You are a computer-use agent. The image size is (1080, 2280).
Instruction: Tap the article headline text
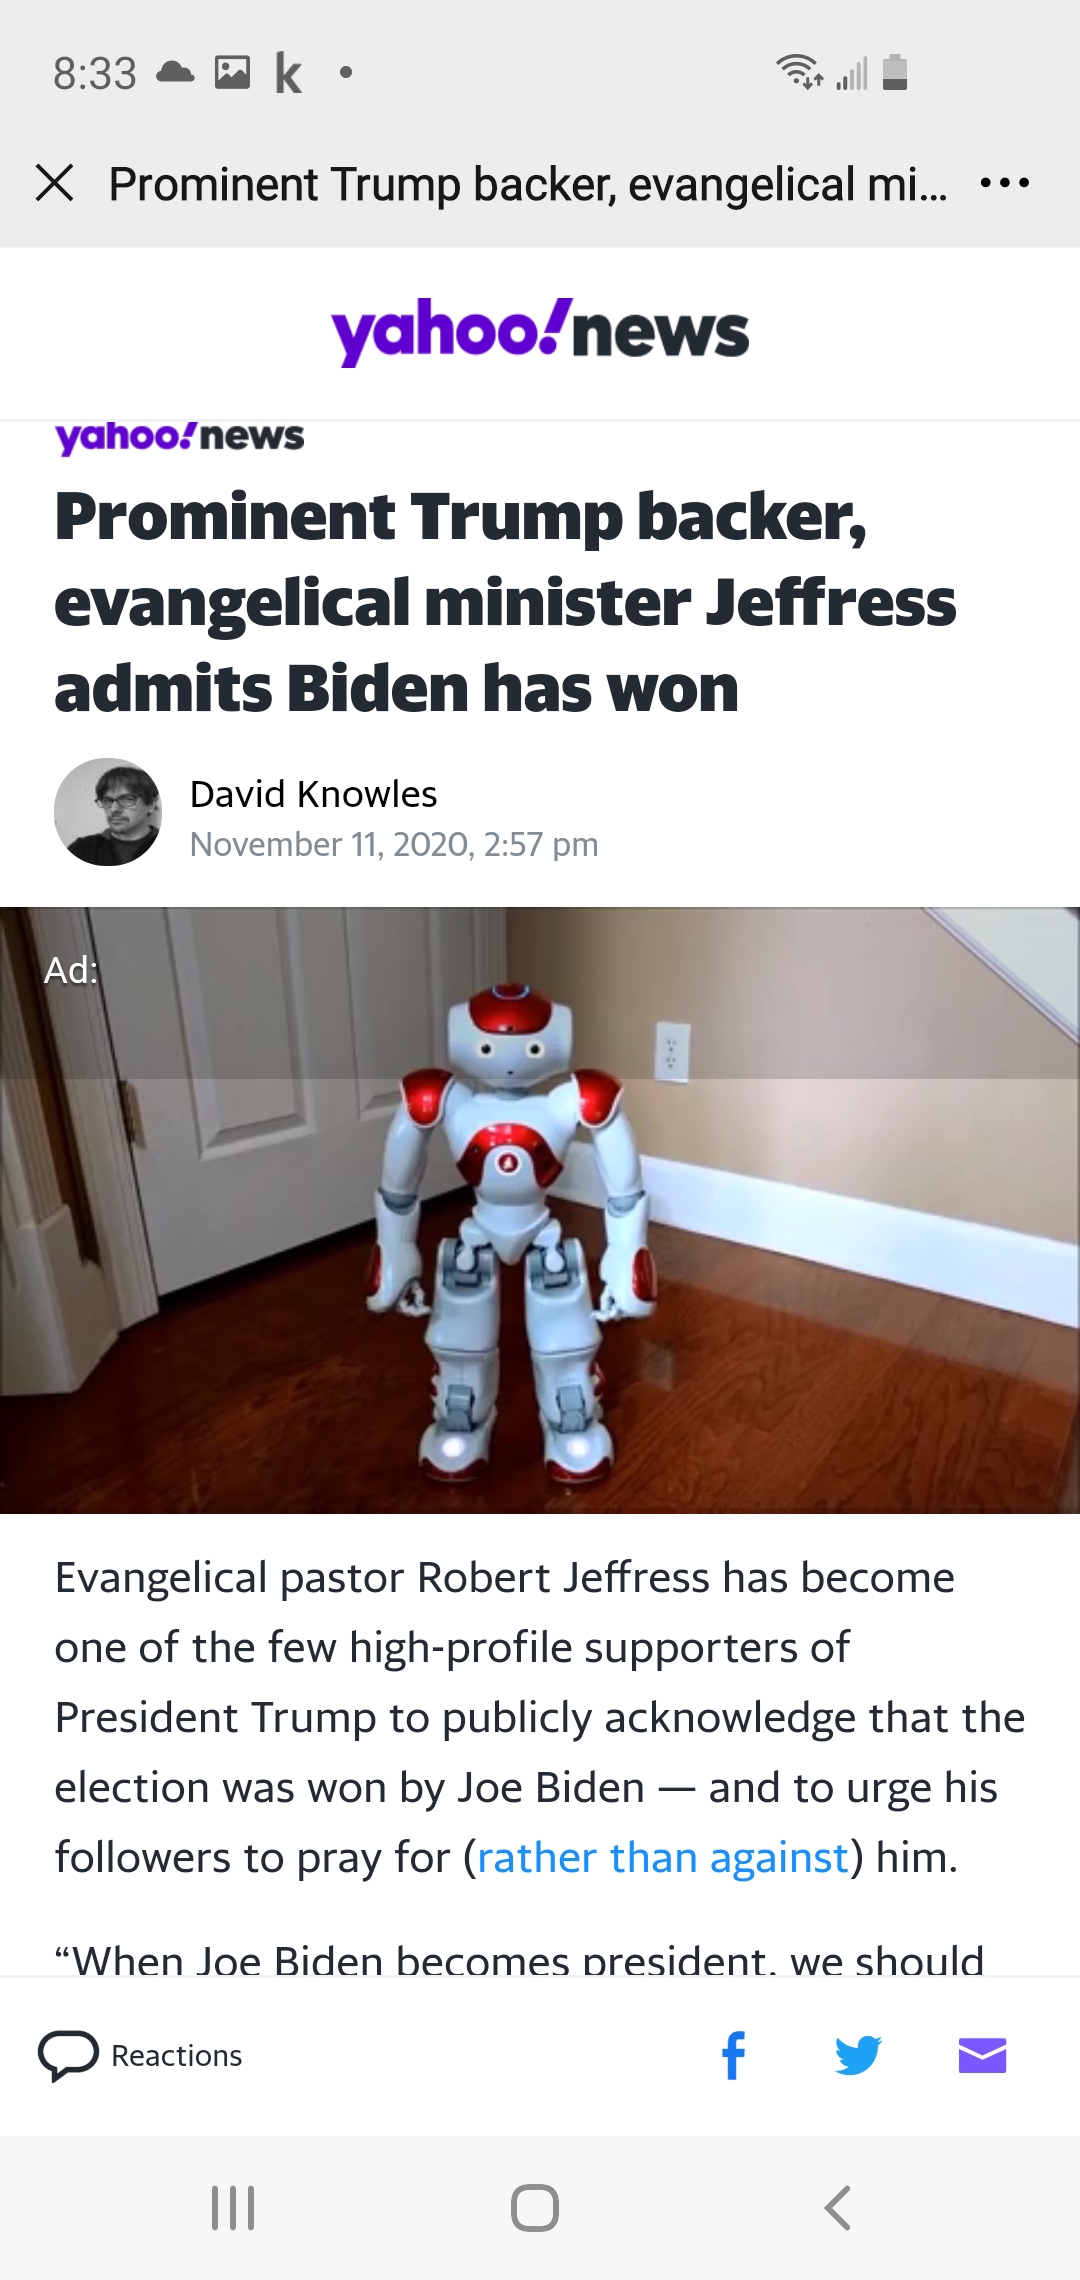(x=505, y=602)
